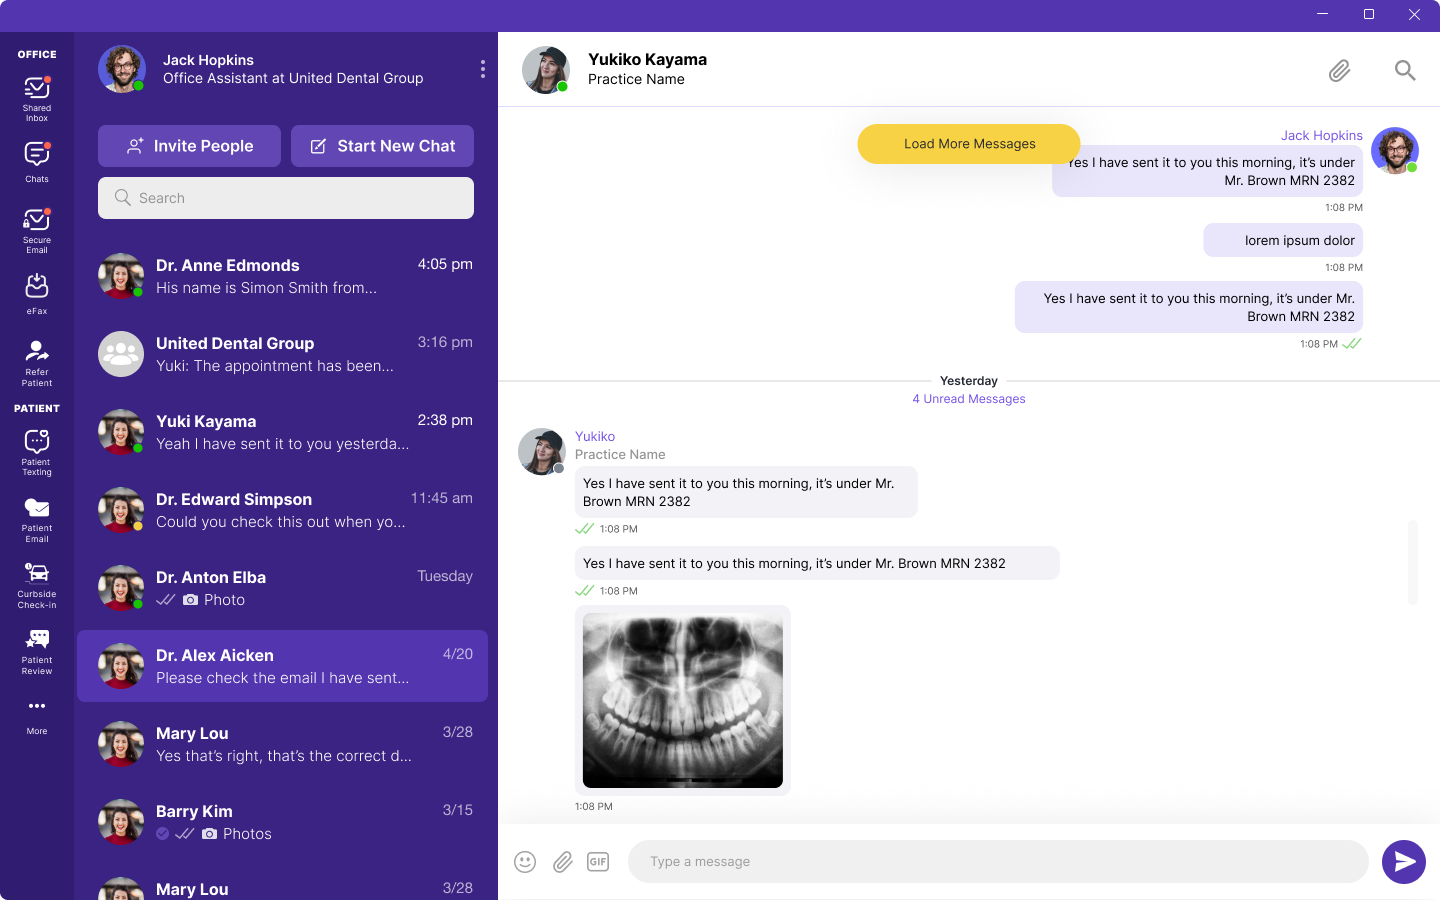
Task: Open the Shared Inbox section
Action: pos(37,98)
